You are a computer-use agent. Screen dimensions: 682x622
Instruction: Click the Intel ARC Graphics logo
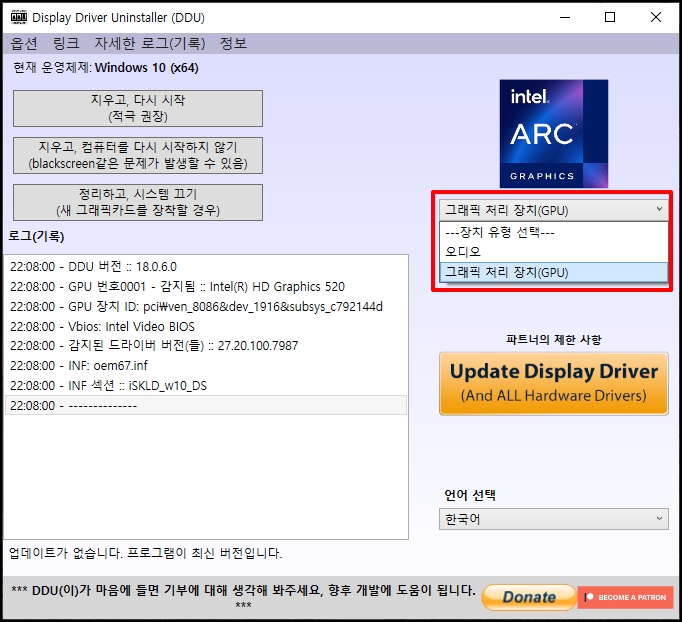click(x=554, y=134)
